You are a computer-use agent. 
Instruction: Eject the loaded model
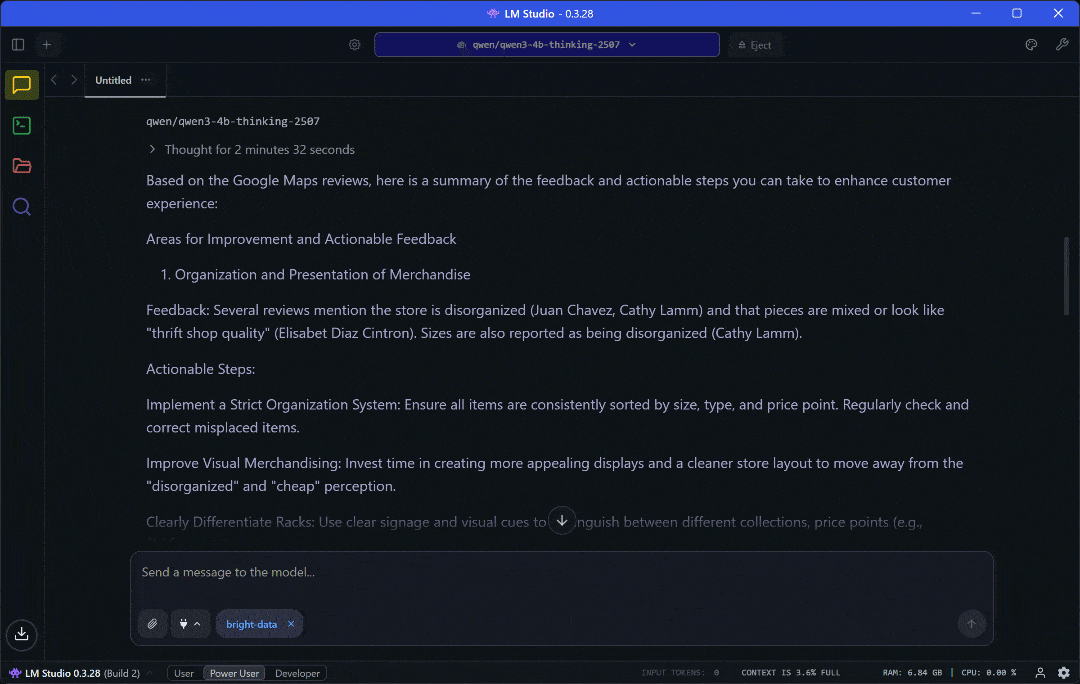(x=755, y=44)
